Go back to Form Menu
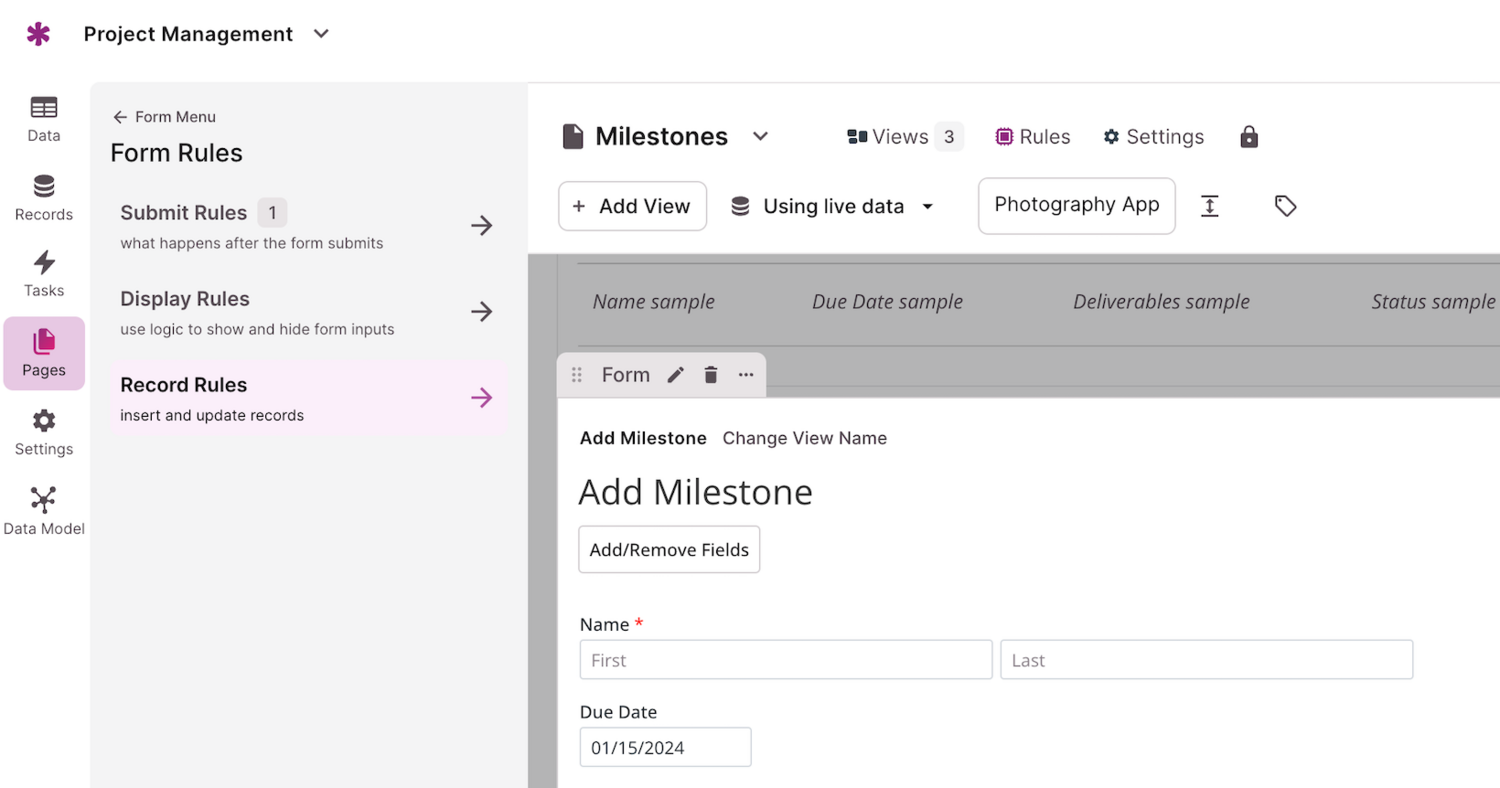This screenshot has width=1500, height=788. 164,117
